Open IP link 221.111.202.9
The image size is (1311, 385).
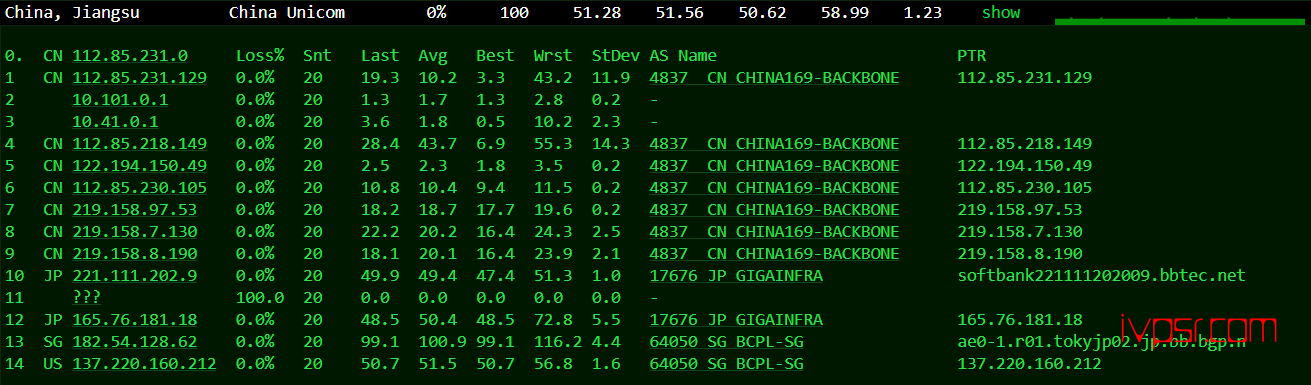(135, 276)
